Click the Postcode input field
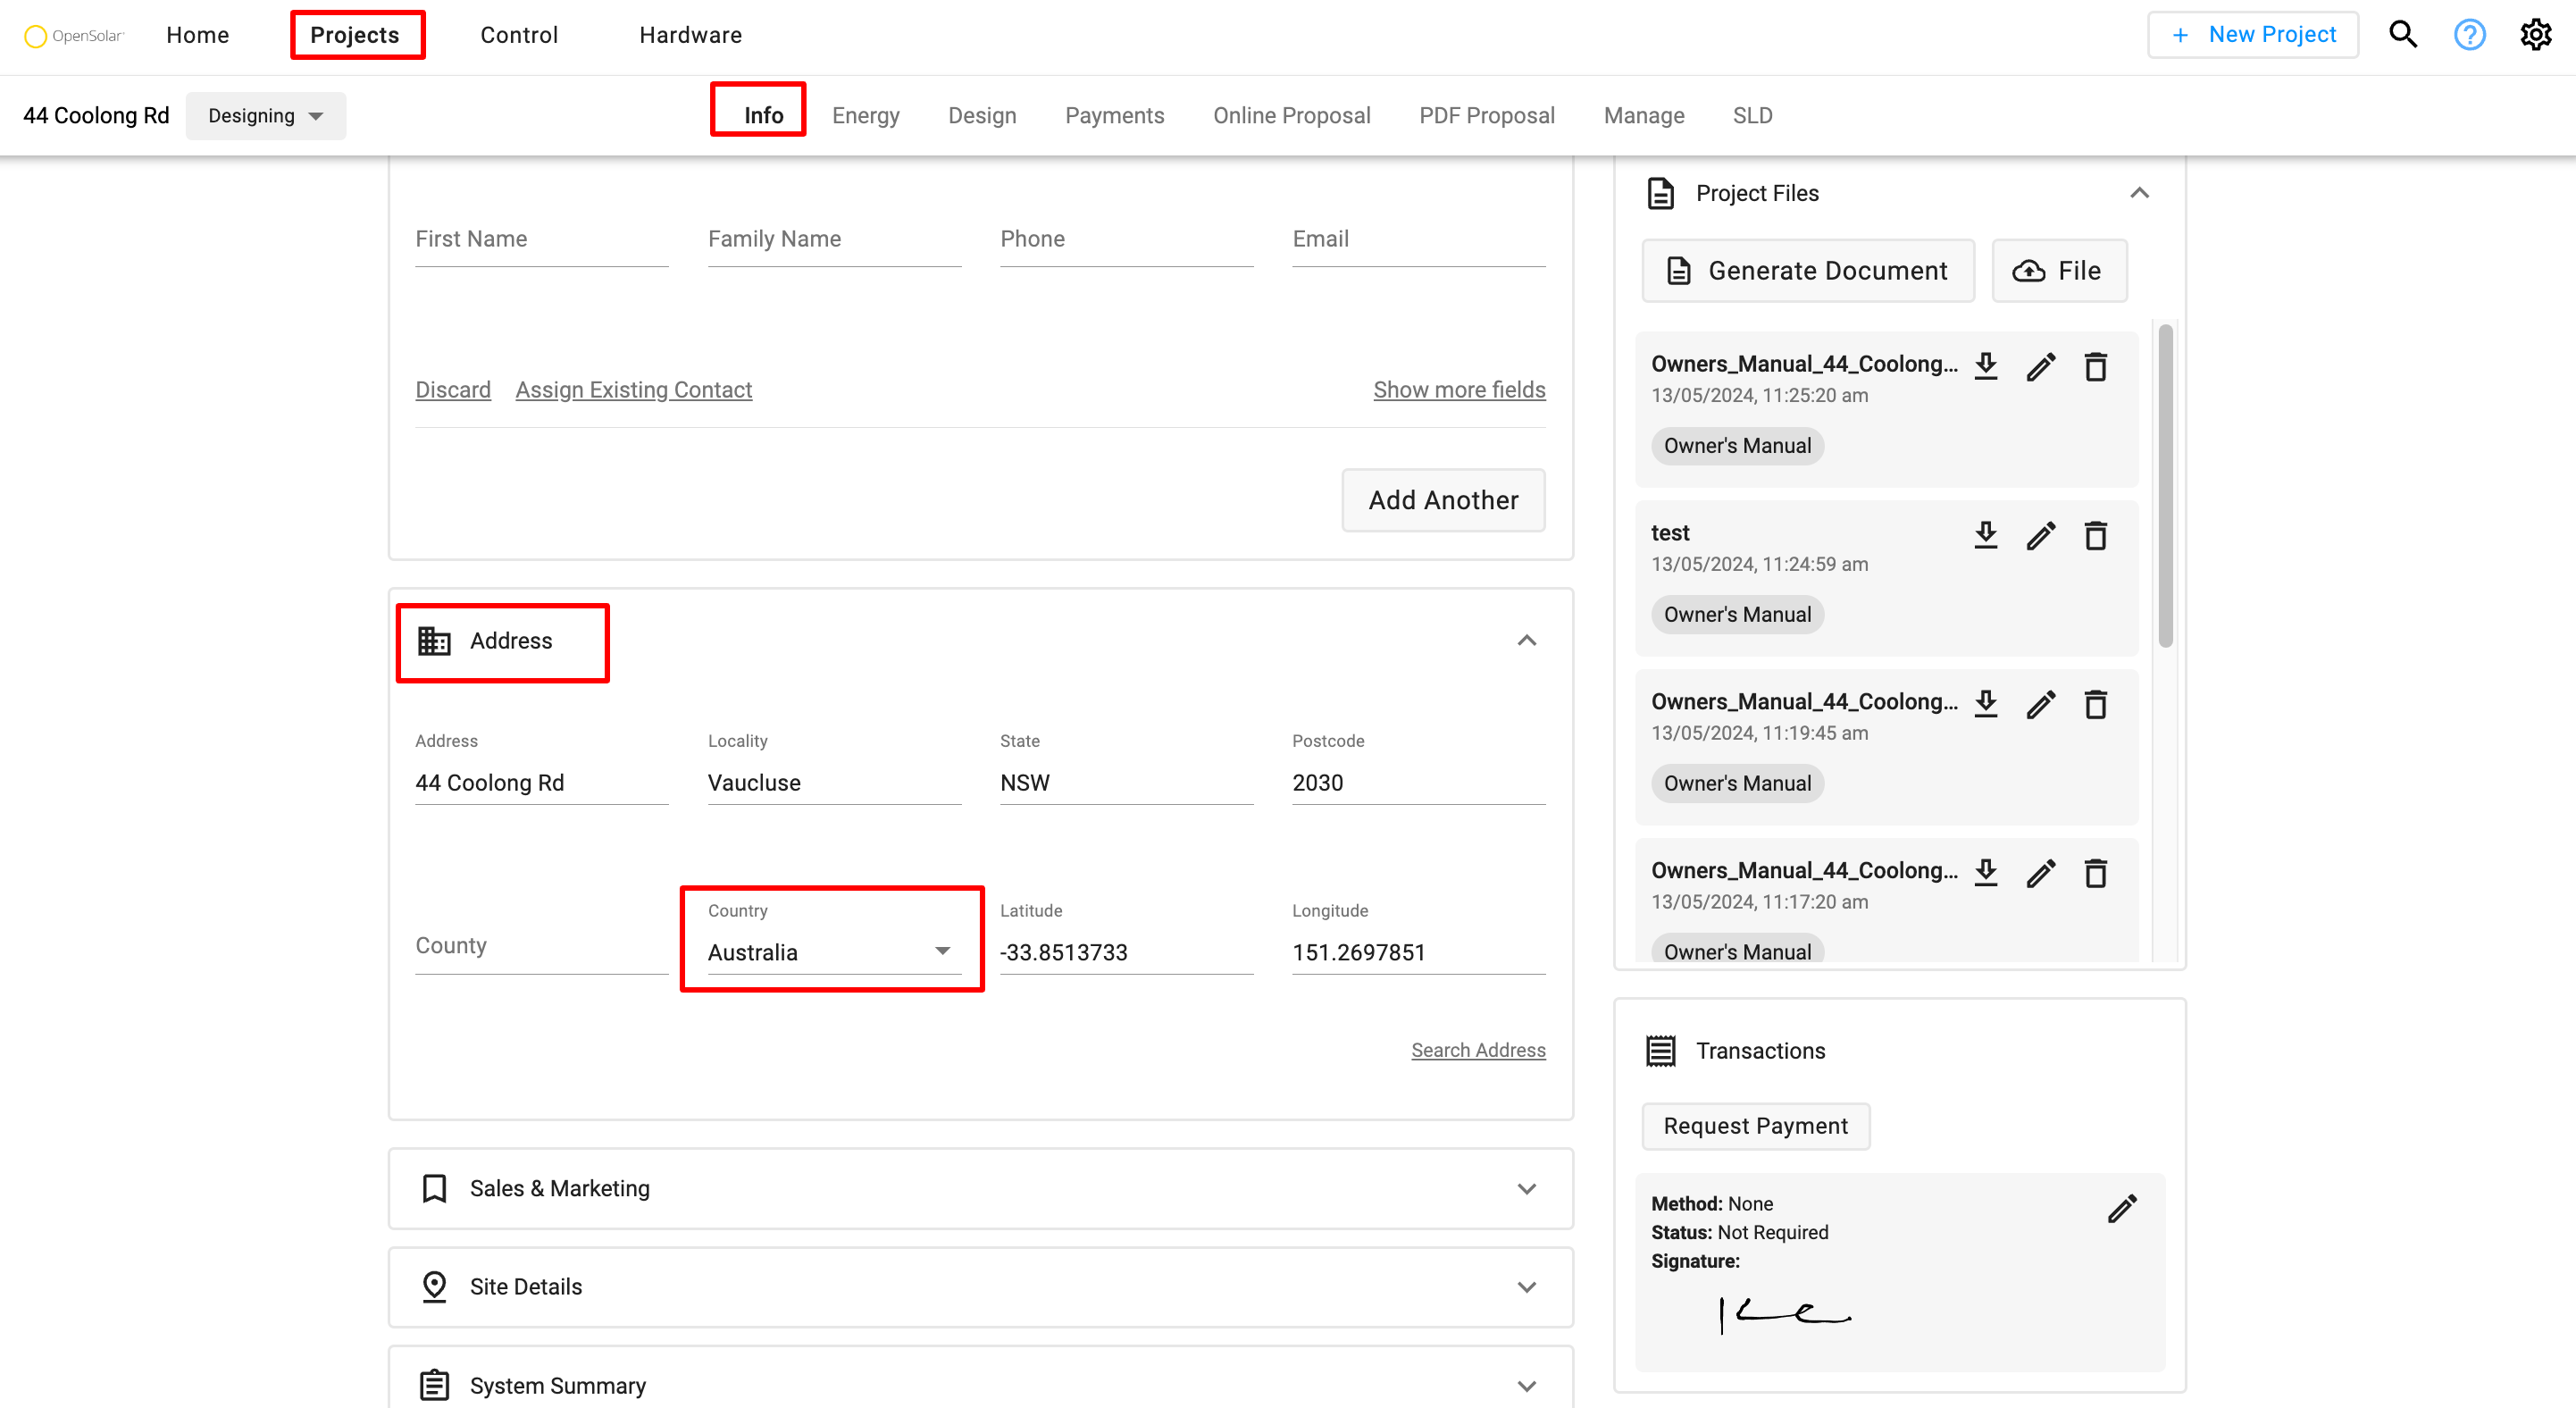 coord(1417,783)
